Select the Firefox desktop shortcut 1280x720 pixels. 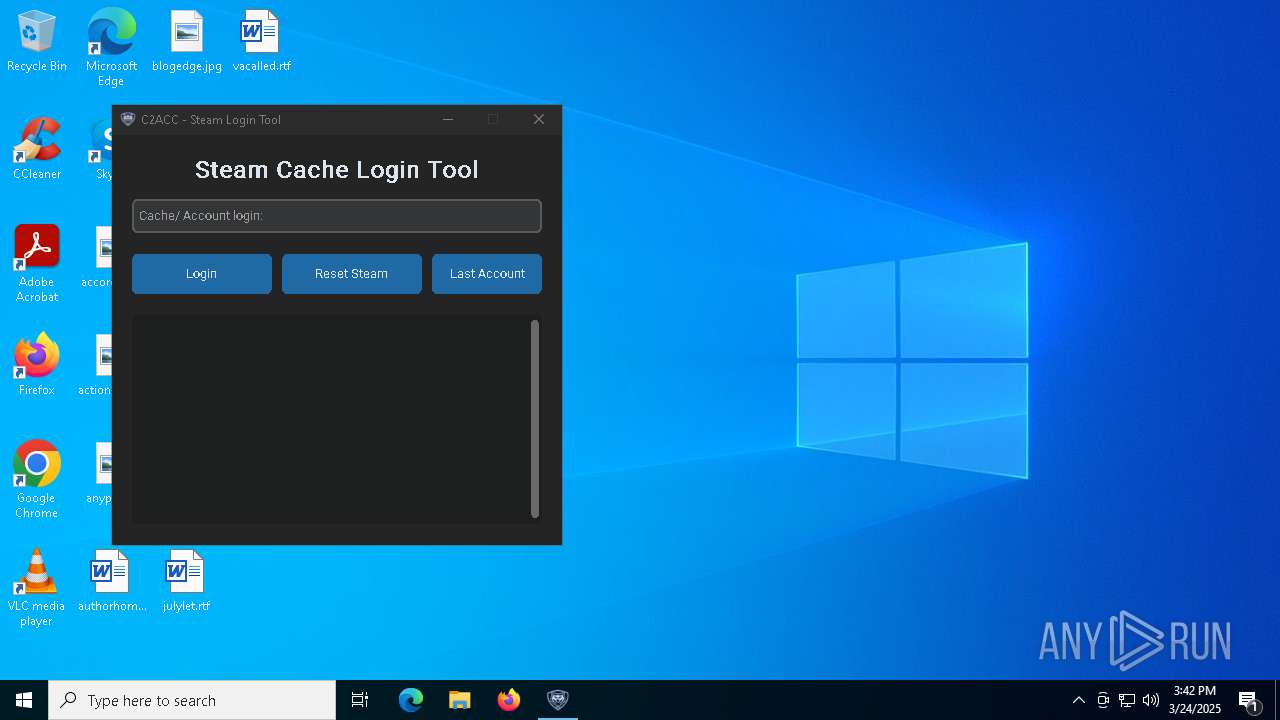coord(37,365)
